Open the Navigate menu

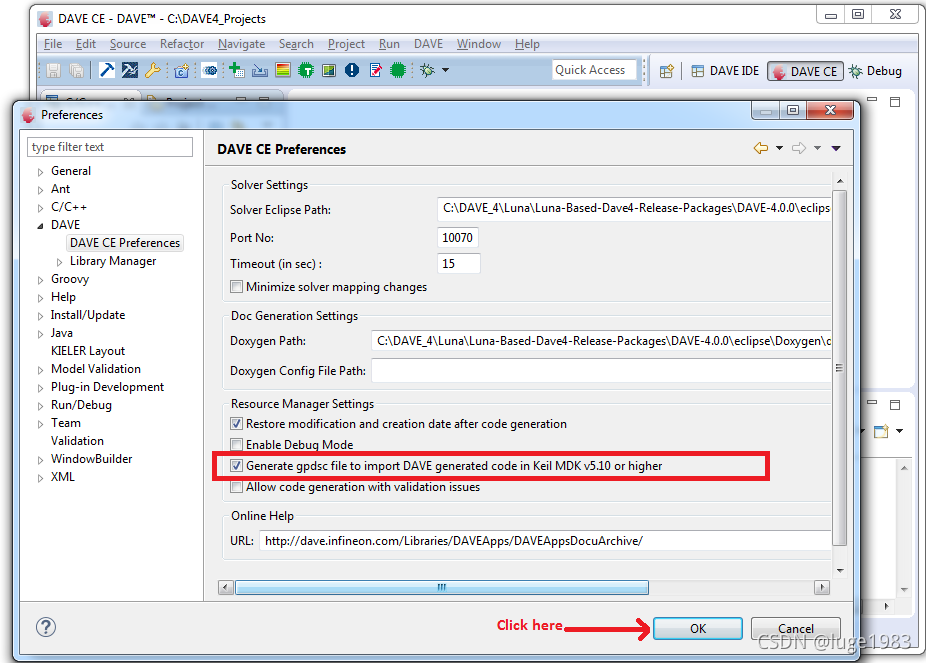pyautogui.click(x=242, y=44)
